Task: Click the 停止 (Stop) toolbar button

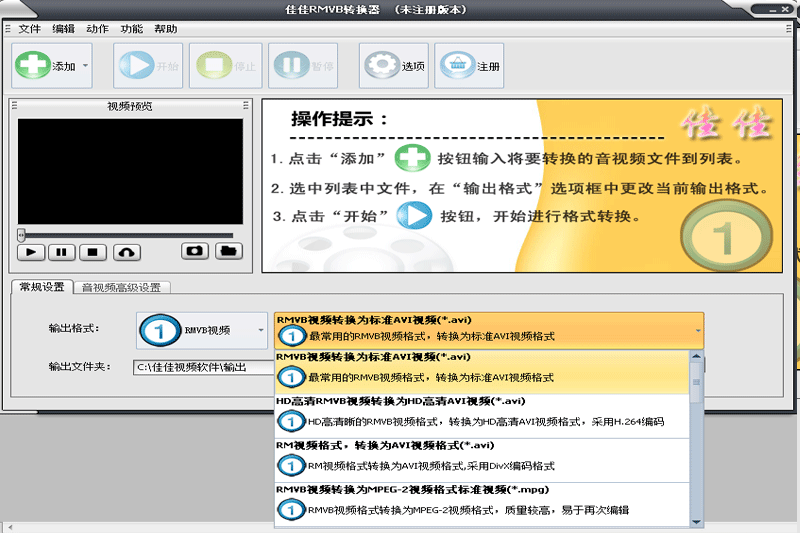Action: [226, 66]
